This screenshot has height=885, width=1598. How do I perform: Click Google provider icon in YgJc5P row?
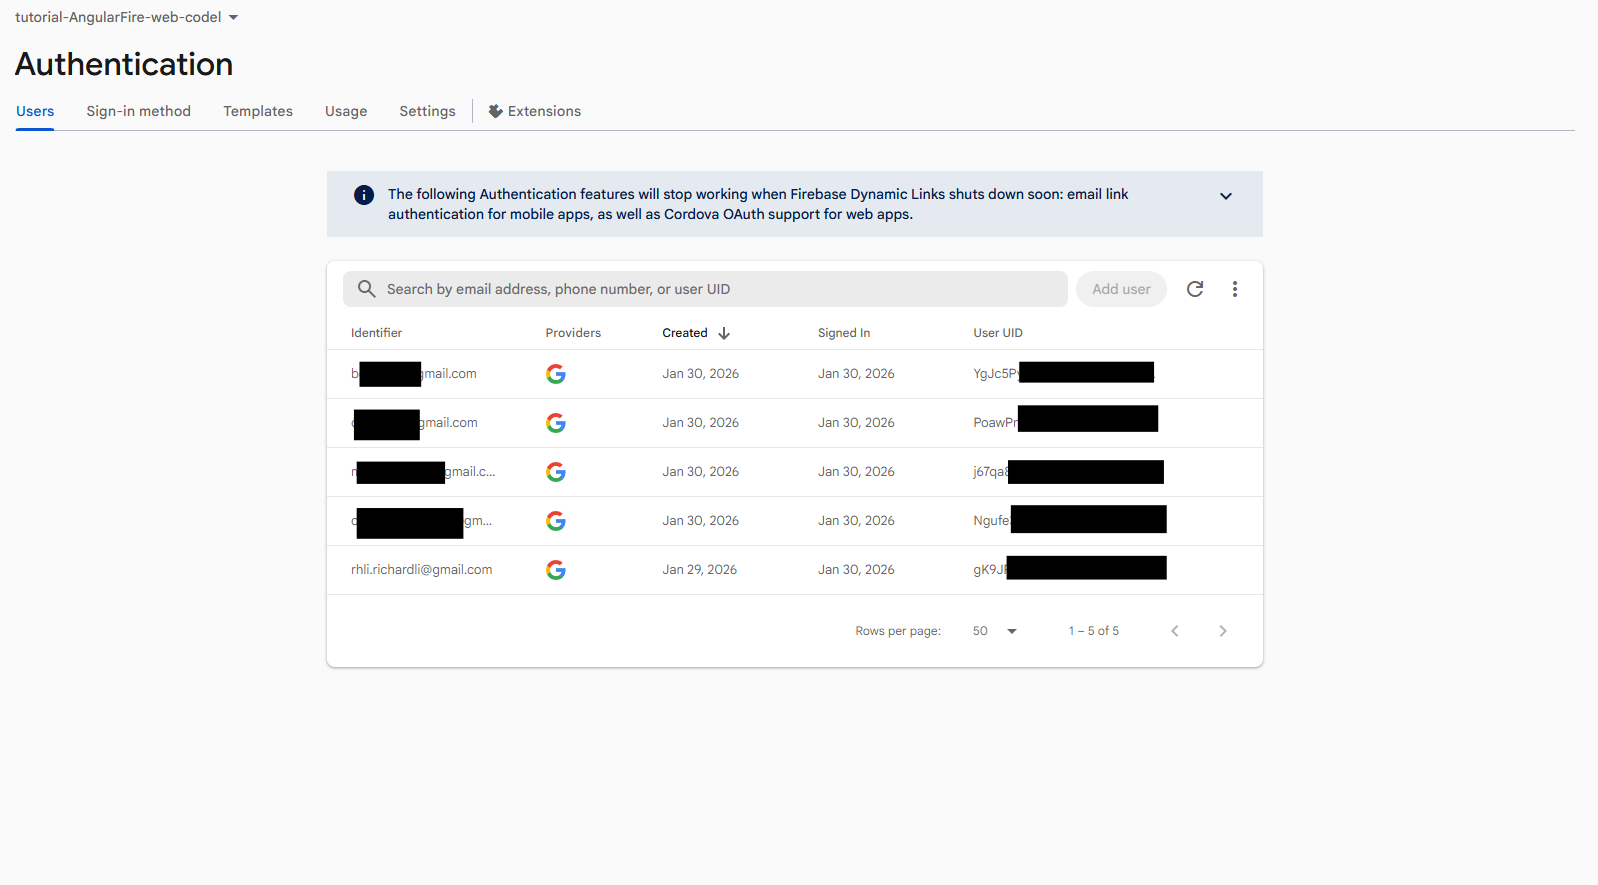pos(556,374)
